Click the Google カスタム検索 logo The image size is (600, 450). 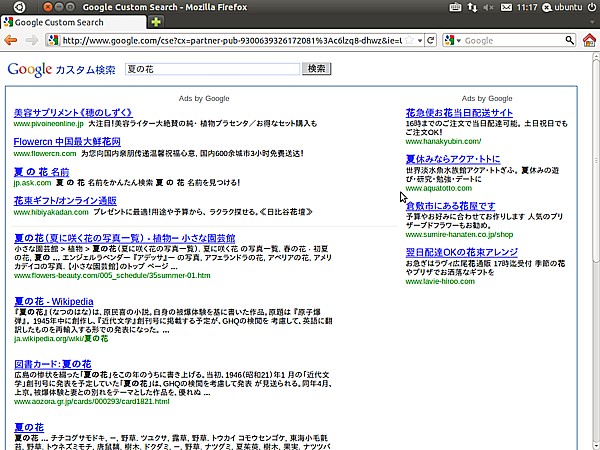pyautogui.click(x=61, y=69)
